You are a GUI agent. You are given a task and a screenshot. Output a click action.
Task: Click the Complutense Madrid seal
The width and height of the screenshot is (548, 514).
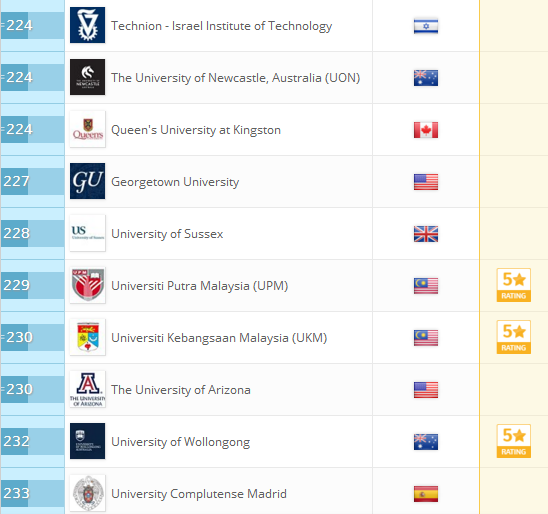pos(87,493)
